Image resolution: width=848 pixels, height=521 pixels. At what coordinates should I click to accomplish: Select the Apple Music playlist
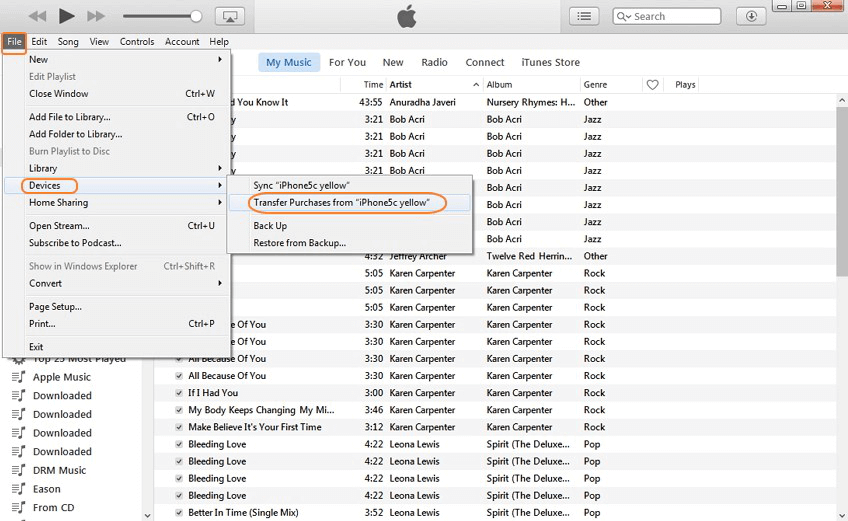(x=61, y=377)
